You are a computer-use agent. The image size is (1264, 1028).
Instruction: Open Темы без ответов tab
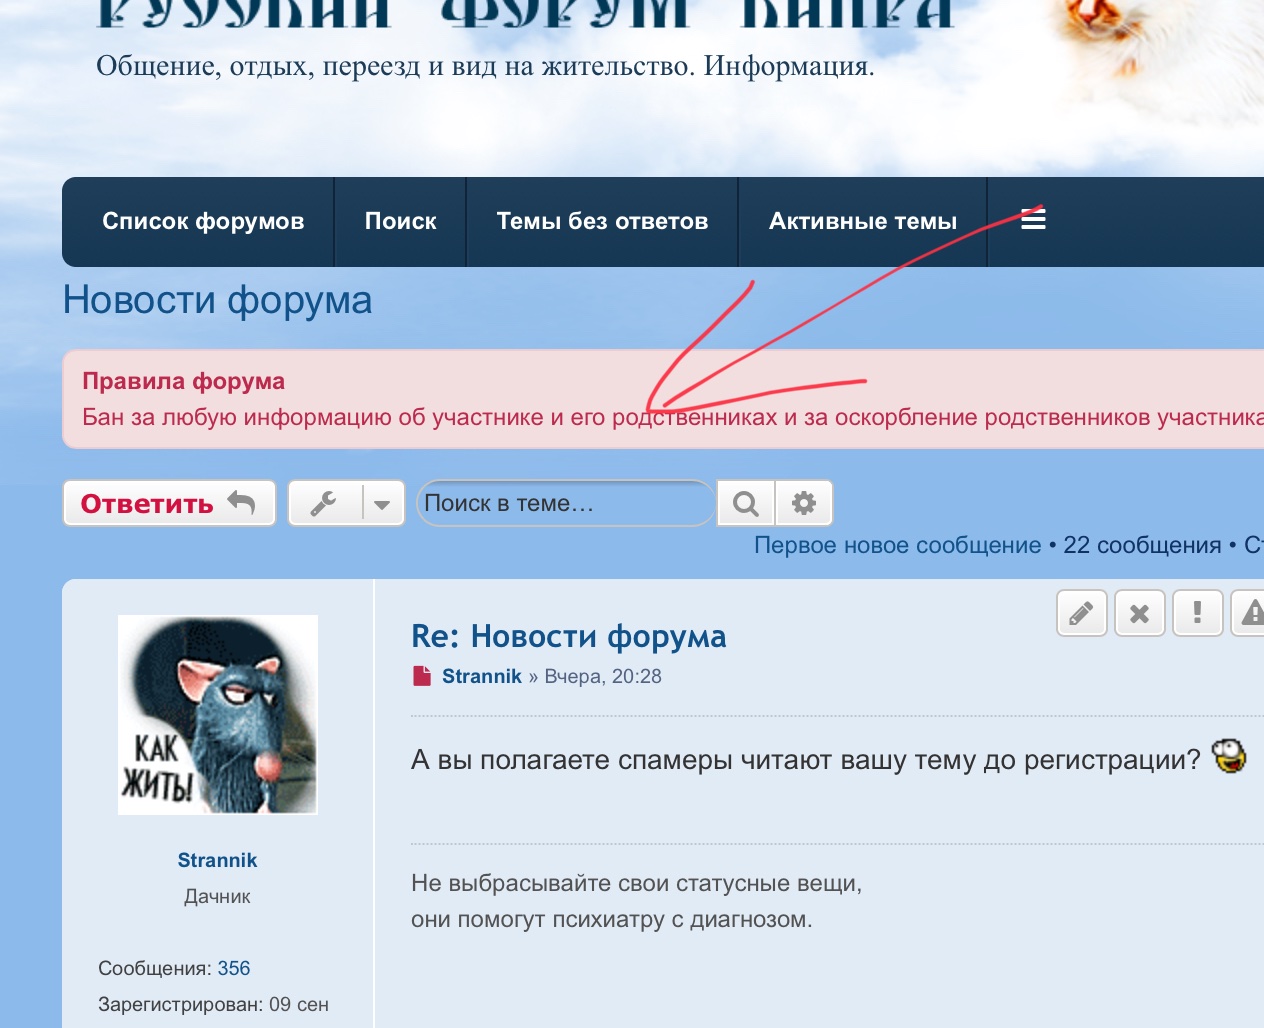(x=602, y=221)
